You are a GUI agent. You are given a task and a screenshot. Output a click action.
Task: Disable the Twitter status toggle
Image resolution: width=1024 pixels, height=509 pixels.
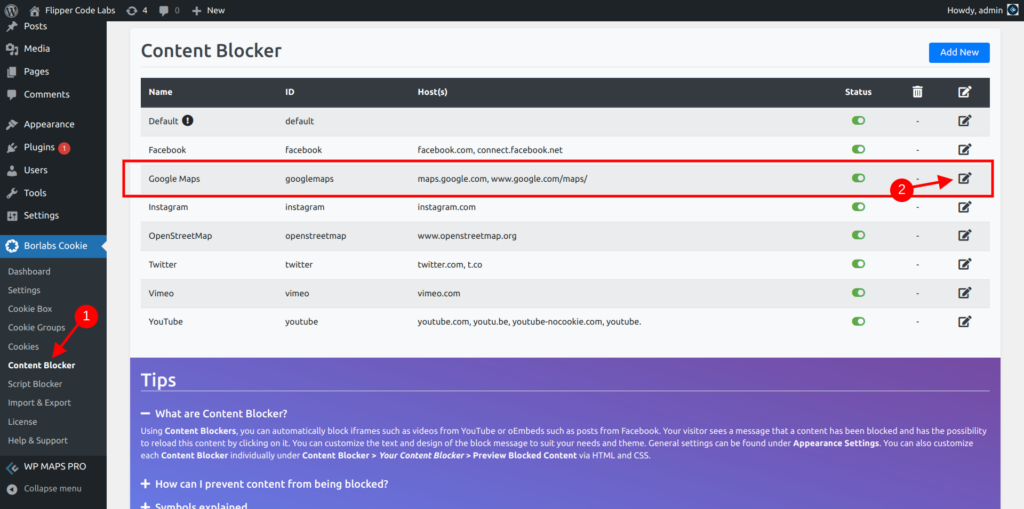(x=858, y=264)
